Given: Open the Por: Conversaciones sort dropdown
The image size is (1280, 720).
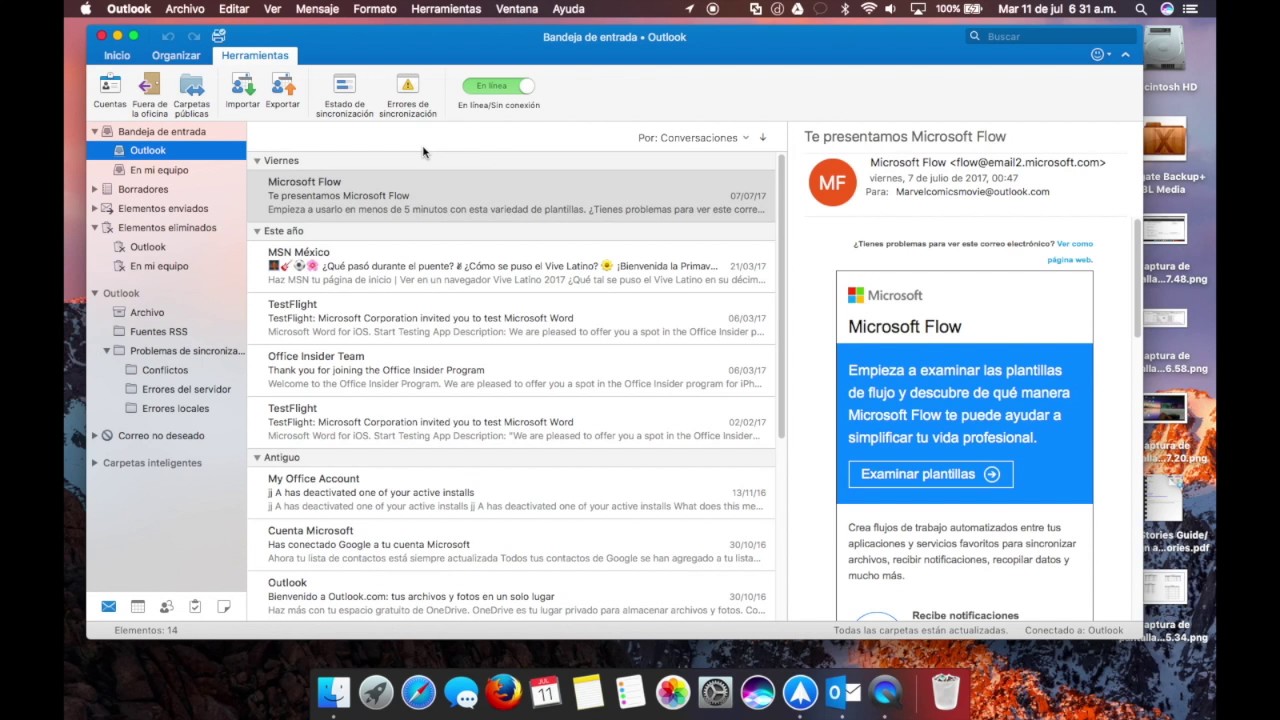Looking at the screenshot, I should (693, 138).
